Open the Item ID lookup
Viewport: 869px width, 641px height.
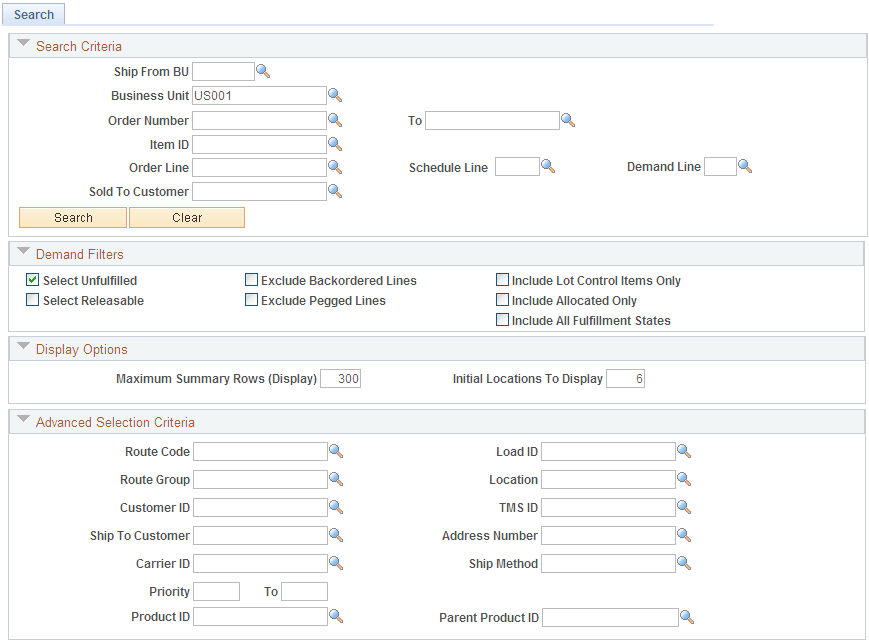tap(335, 143)
